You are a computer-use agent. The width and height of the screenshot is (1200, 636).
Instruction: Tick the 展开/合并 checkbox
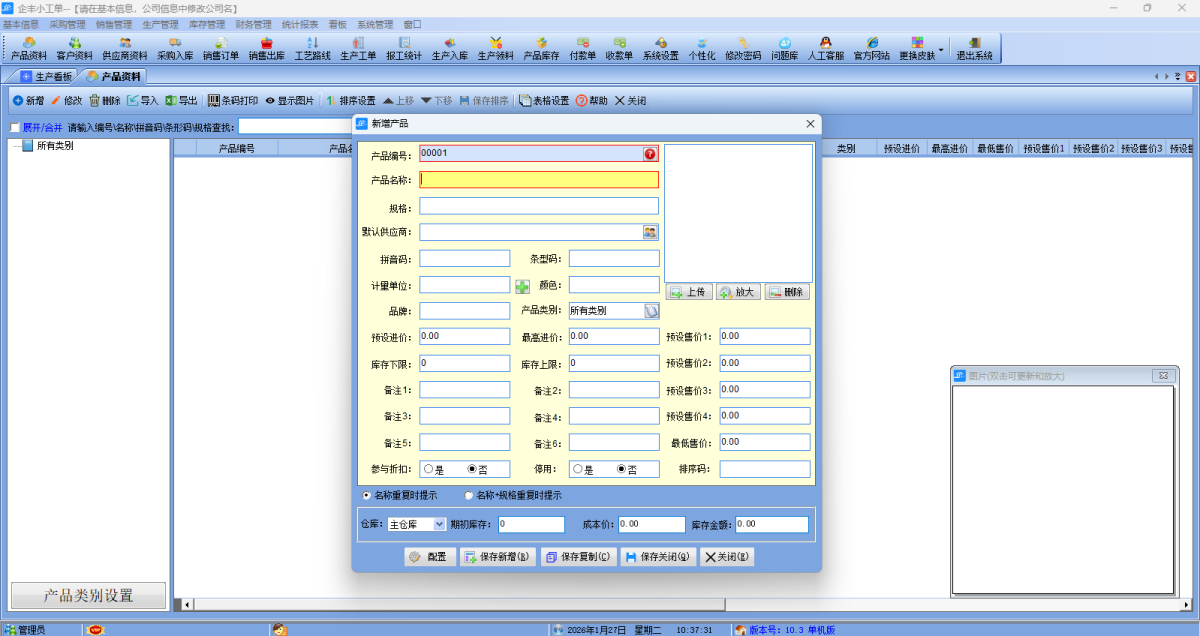(15, 128)
